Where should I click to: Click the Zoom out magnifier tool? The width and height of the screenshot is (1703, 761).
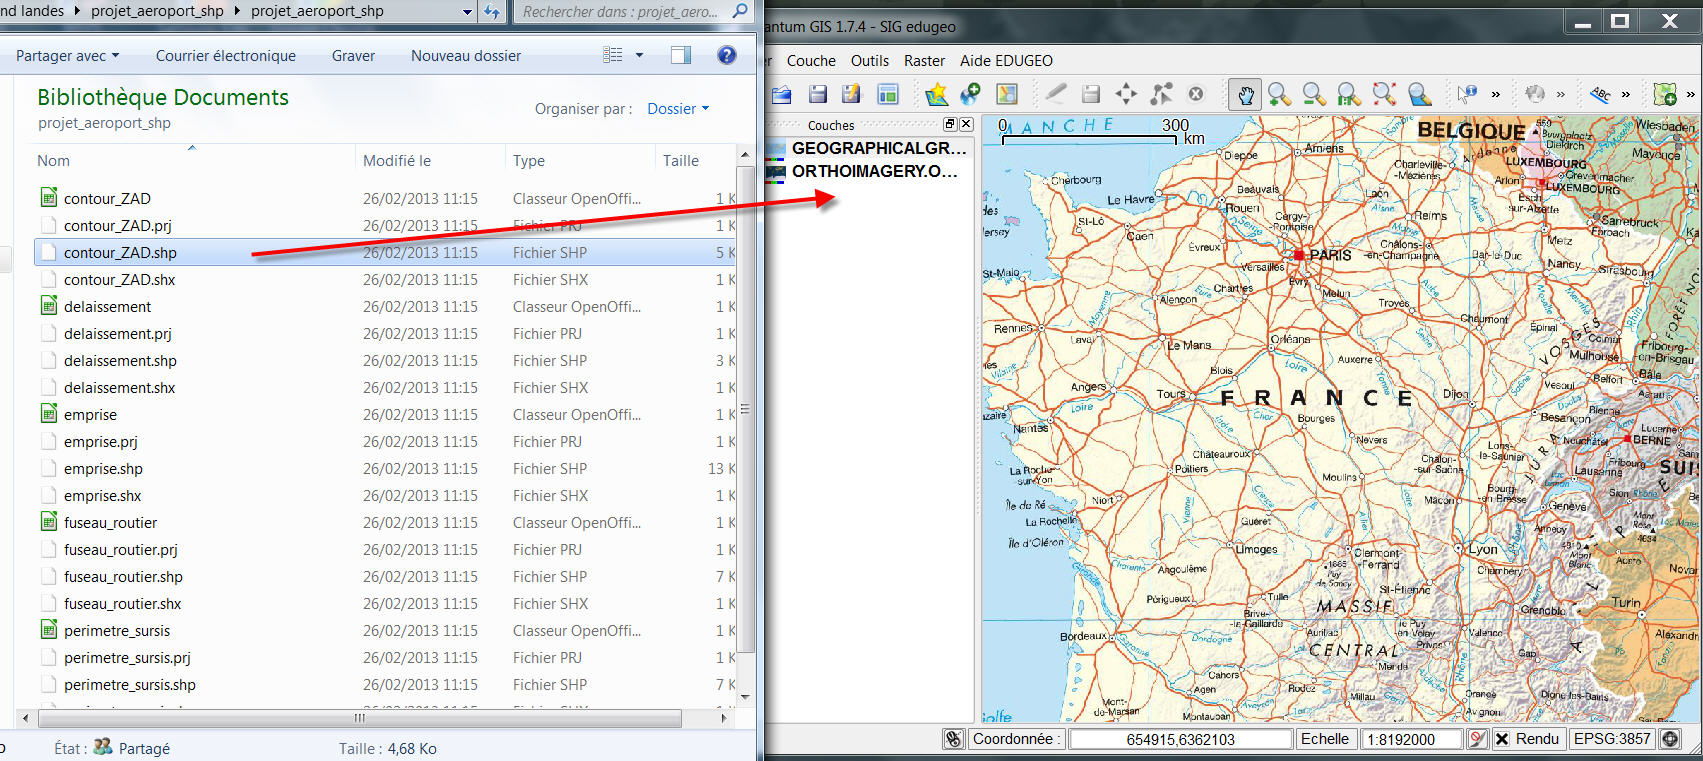(1314, 94)
